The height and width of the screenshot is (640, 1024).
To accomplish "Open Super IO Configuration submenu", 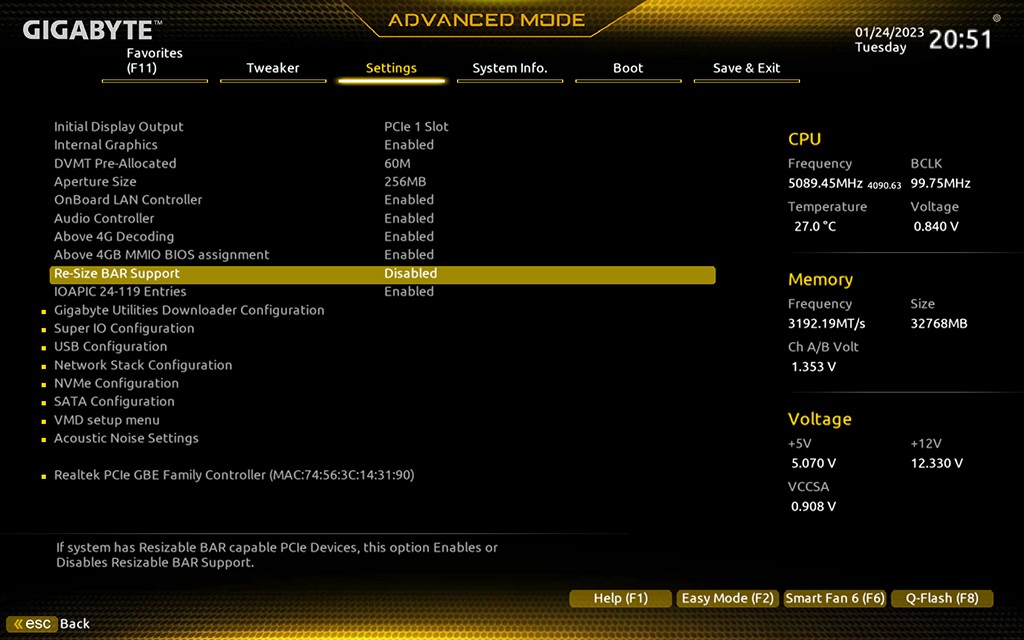I will coord(124,328).
